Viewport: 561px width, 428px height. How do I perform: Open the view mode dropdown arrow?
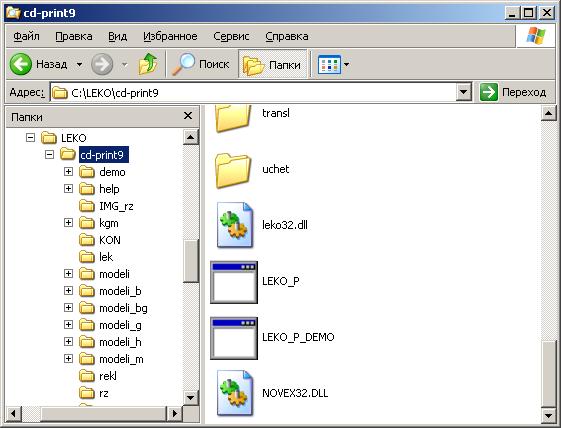tap(346, 64)
